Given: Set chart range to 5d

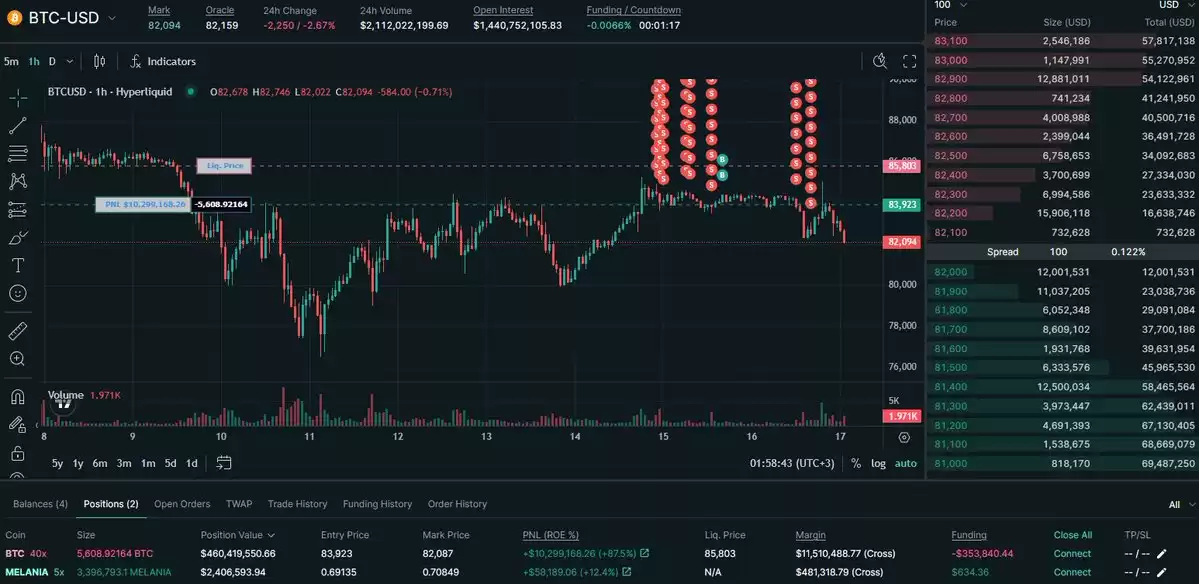Looking at the screenshot, I should (x=171, y=463).
